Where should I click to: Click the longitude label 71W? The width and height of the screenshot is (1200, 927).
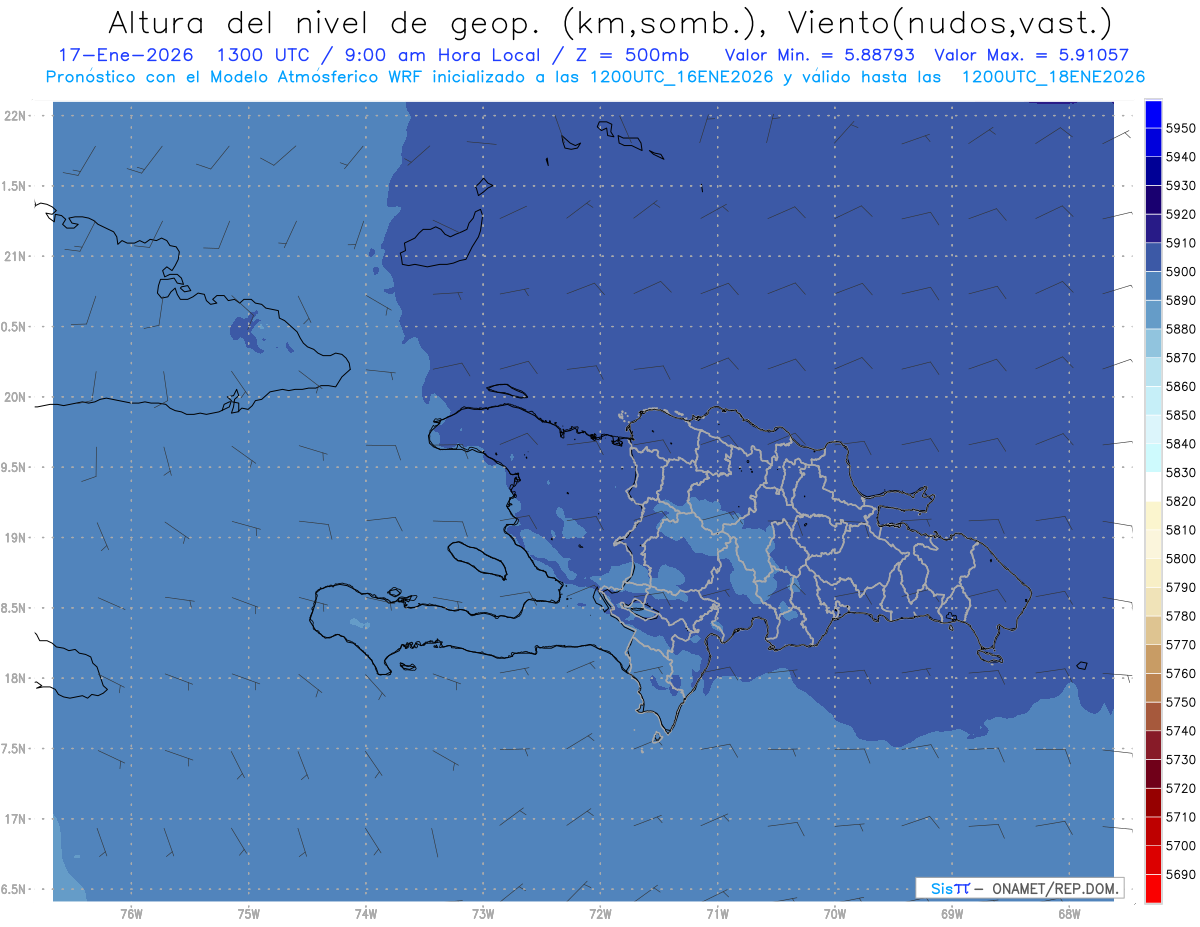(717, 914)
